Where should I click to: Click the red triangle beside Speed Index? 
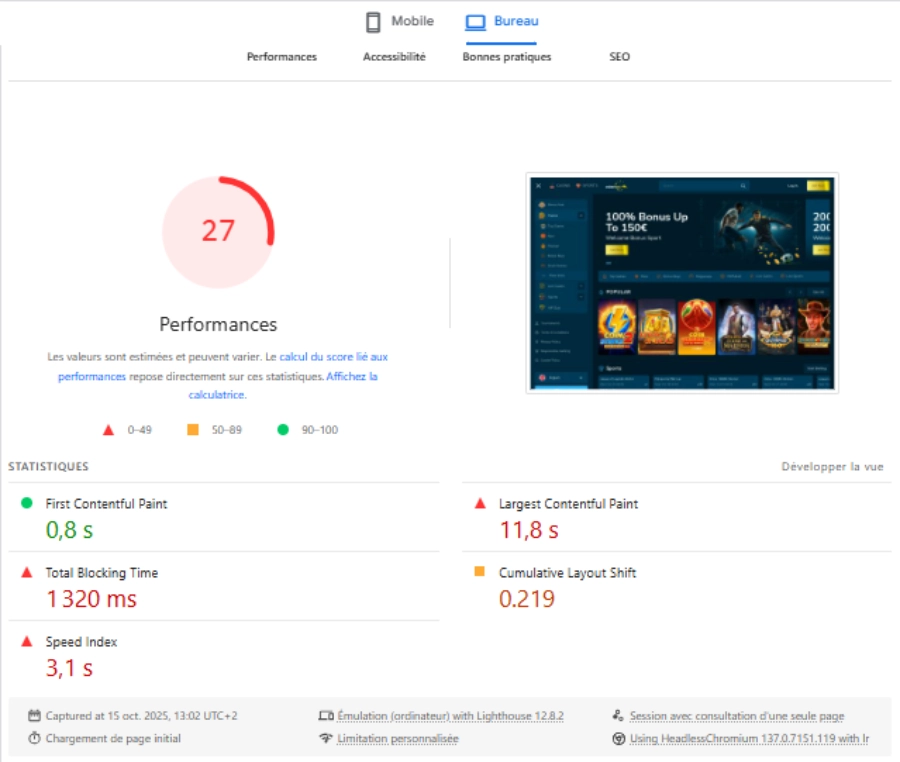[x=27, y=641]
